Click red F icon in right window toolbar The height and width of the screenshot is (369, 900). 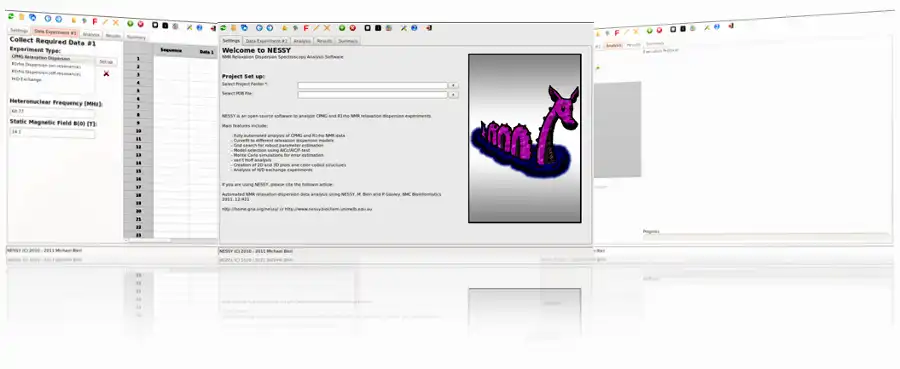[x=617, y=33]
